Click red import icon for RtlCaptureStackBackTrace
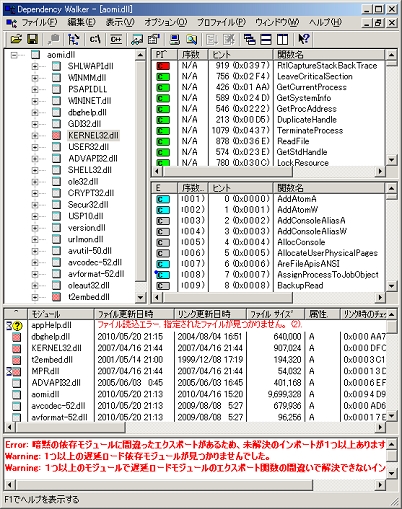Screen dimensions: 402x509 tap(163, 66)
